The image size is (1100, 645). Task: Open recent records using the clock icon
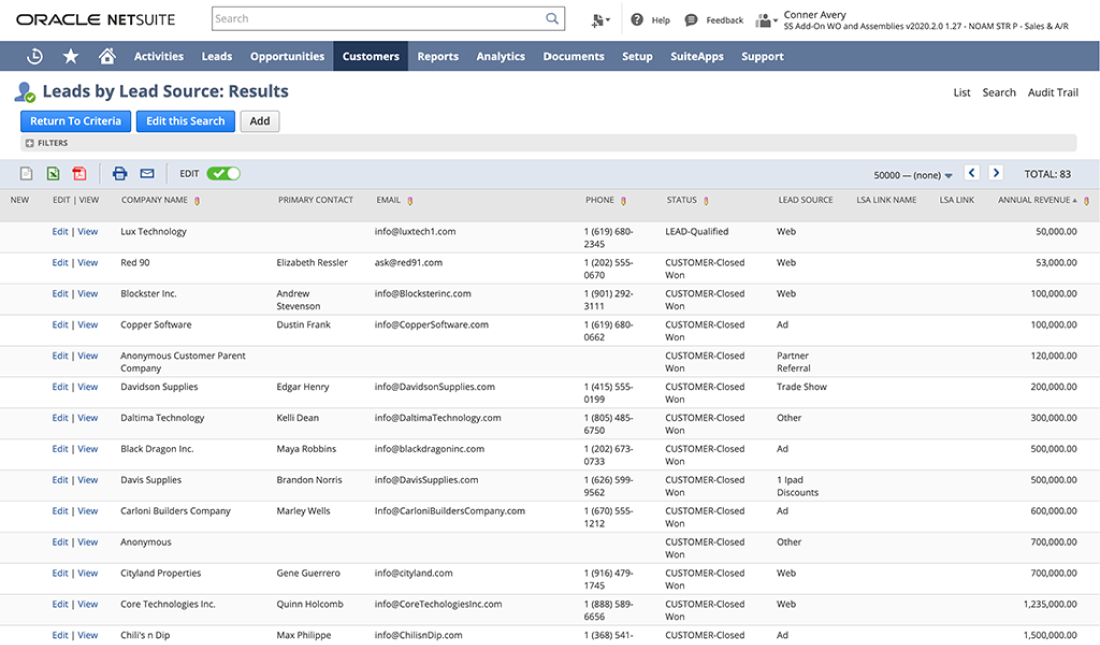point(33,56)
